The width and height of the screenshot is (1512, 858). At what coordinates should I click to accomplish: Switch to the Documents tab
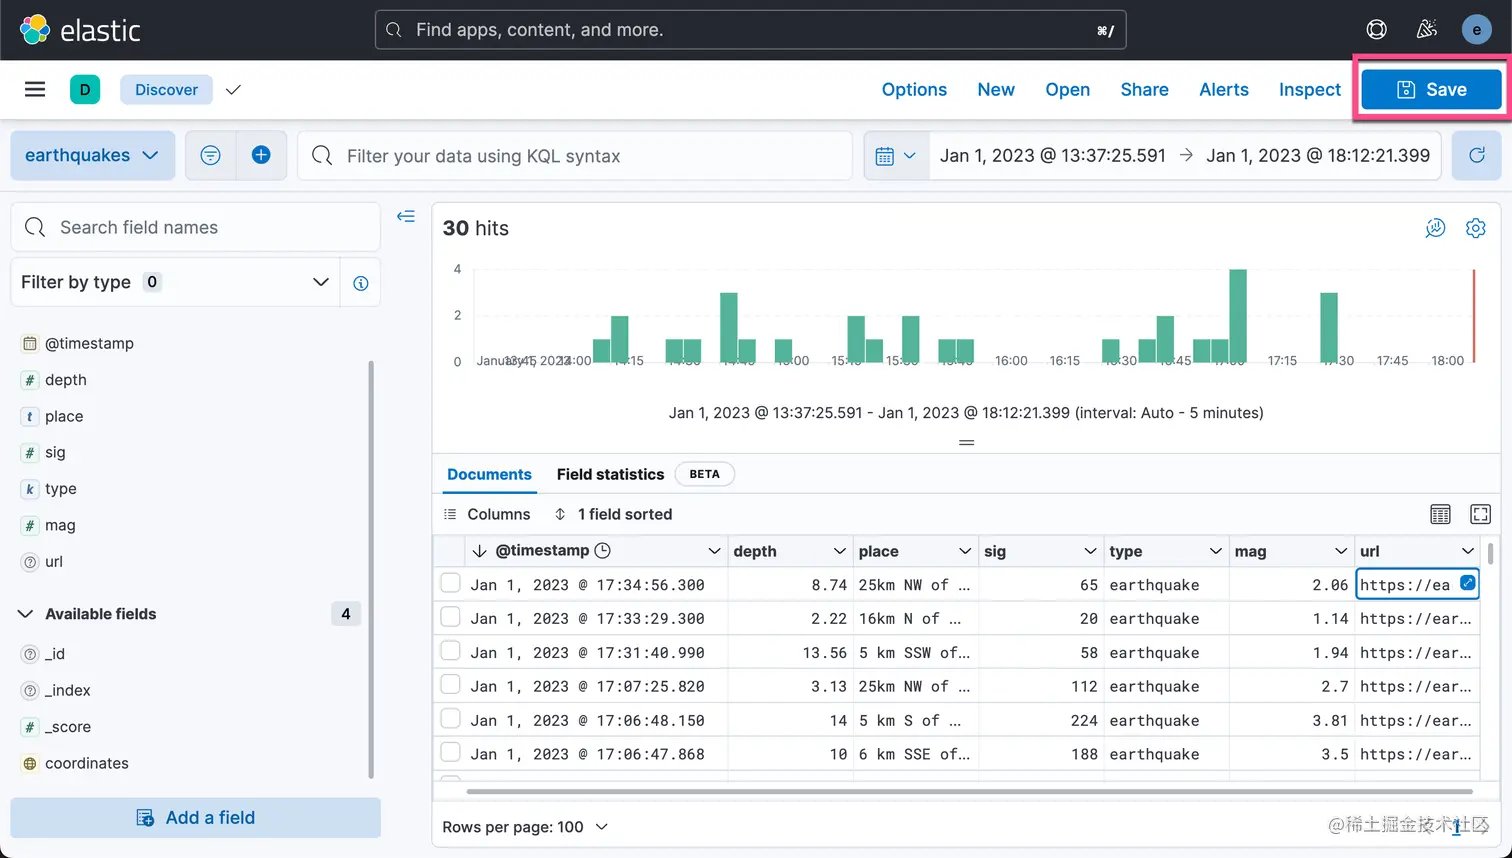coord(489,474)
